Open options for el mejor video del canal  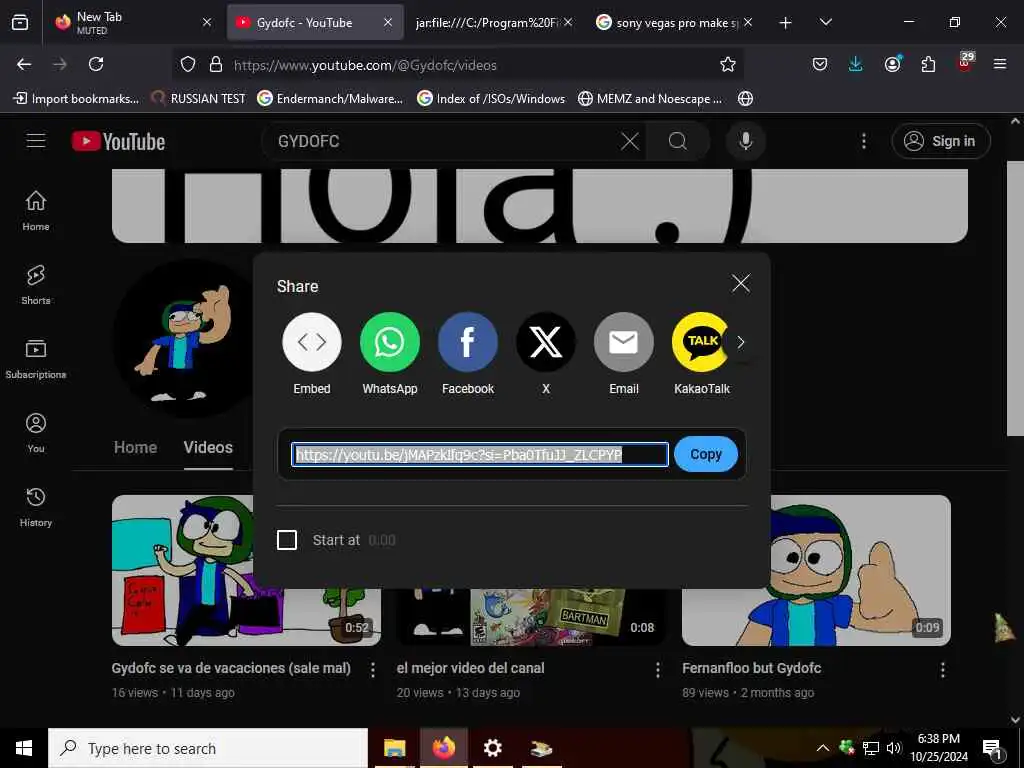[x=658, y=669]
